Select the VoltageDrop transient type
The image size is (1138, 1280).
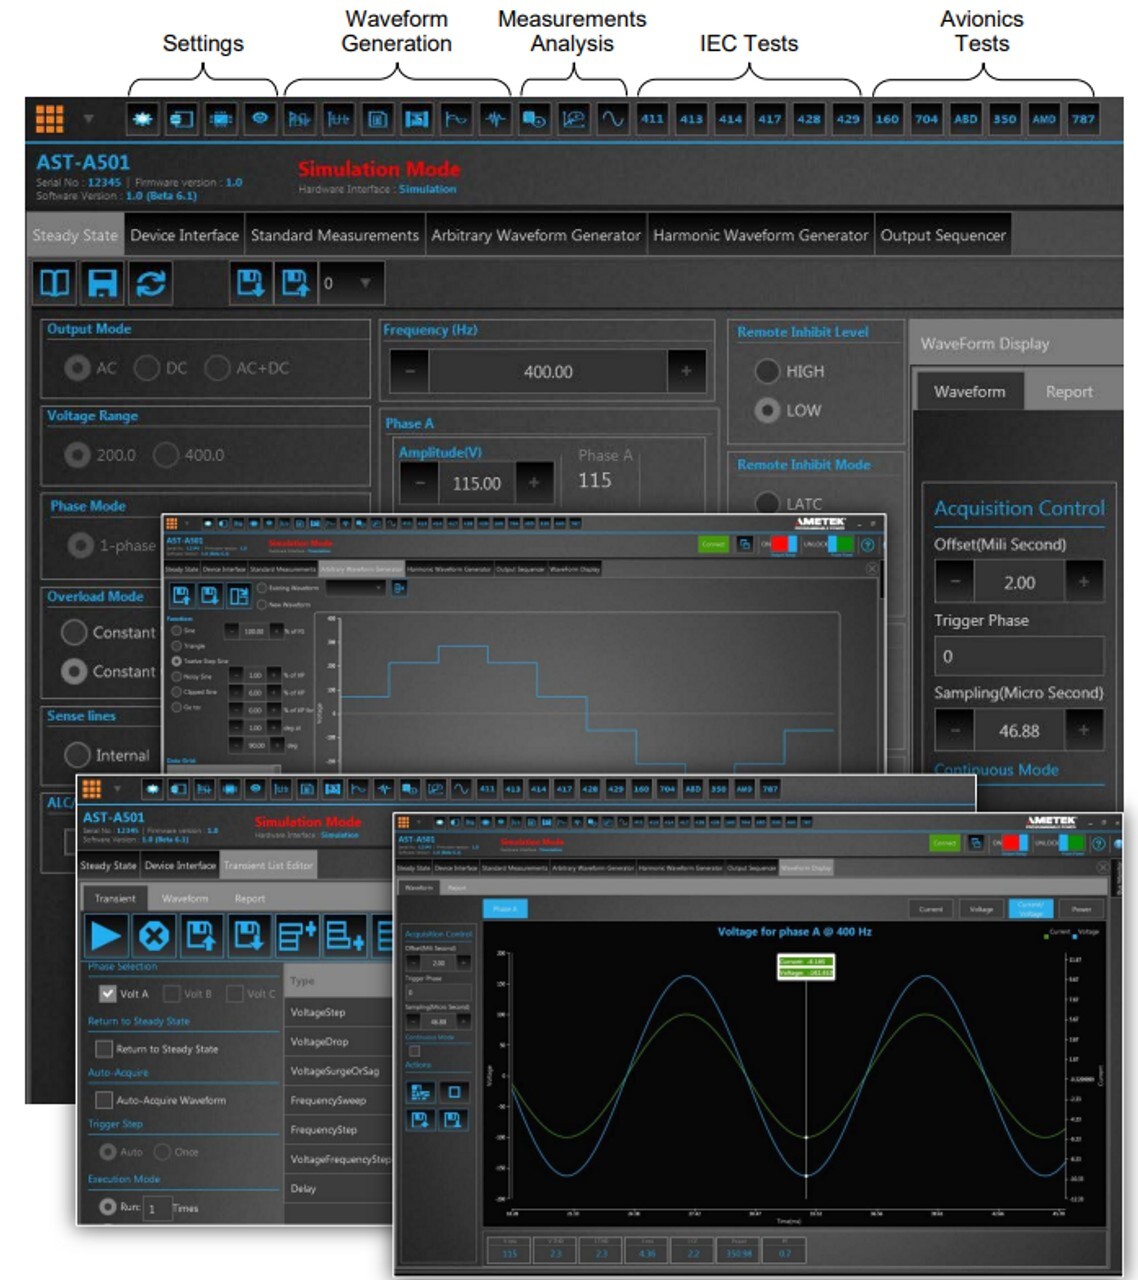coord(320,1042)
